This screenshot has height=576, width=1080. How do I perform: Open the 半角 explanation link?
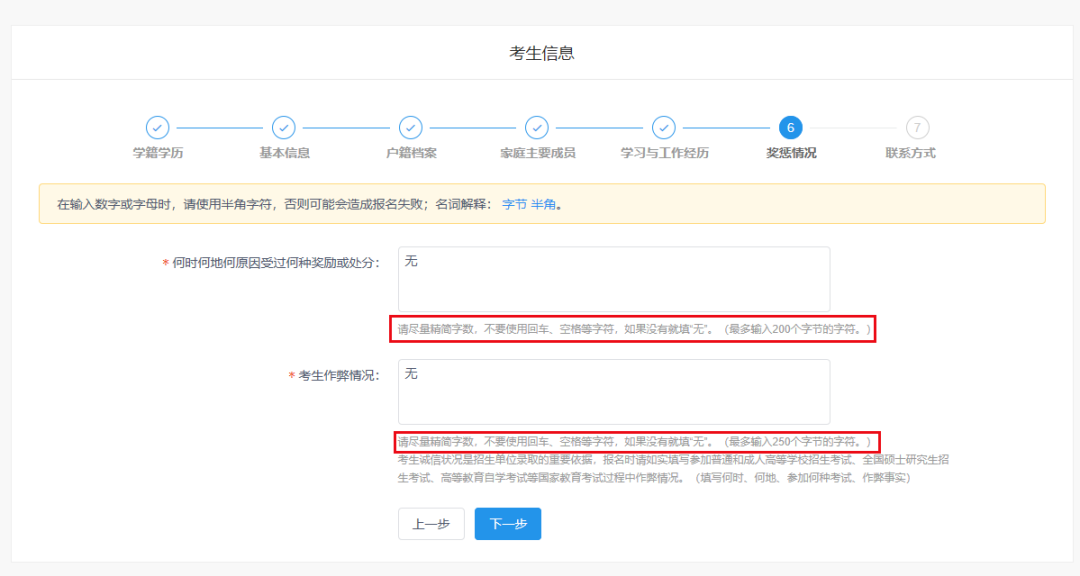(543, 204)
